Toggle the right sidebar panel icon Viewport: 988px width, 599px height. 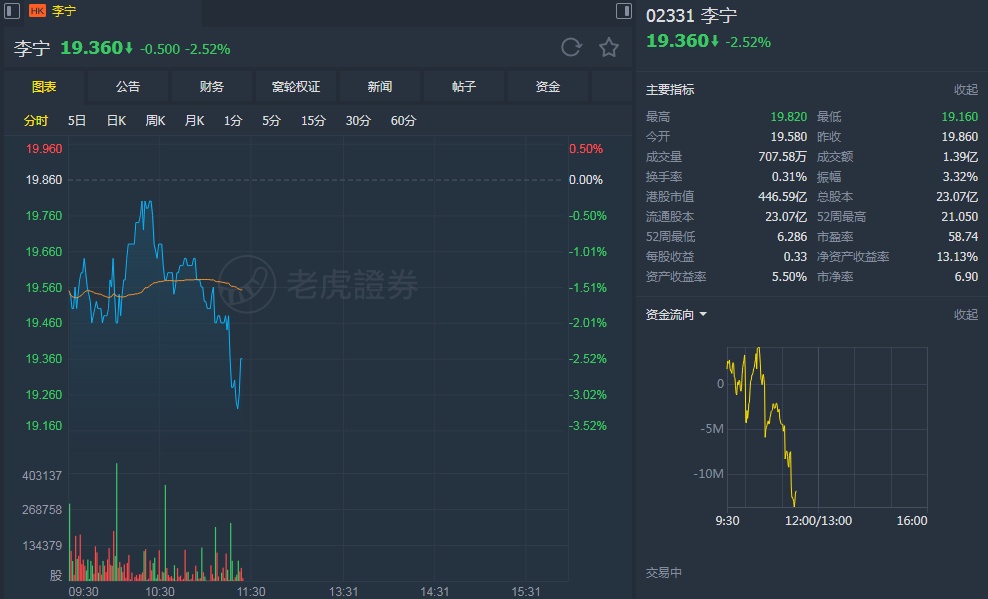(623, 11)
